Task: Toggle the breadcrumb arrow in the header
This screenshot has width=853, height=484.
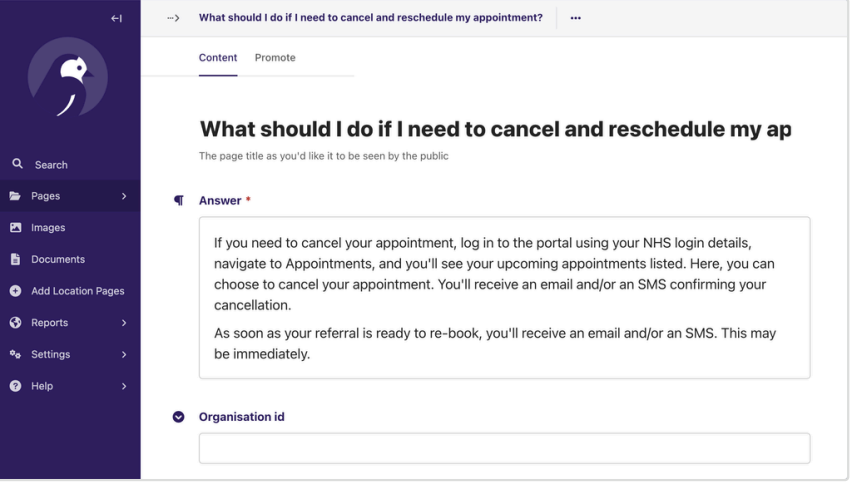Action: tap(174, 18)
